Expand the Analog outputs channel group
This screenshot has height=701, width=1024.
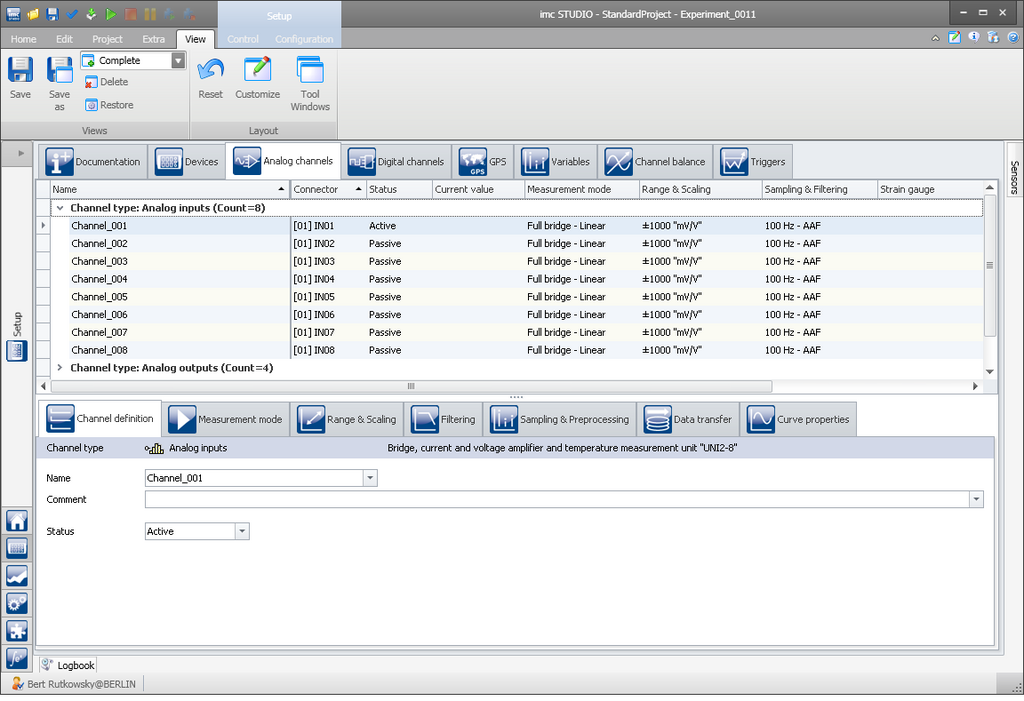(60, 368)
